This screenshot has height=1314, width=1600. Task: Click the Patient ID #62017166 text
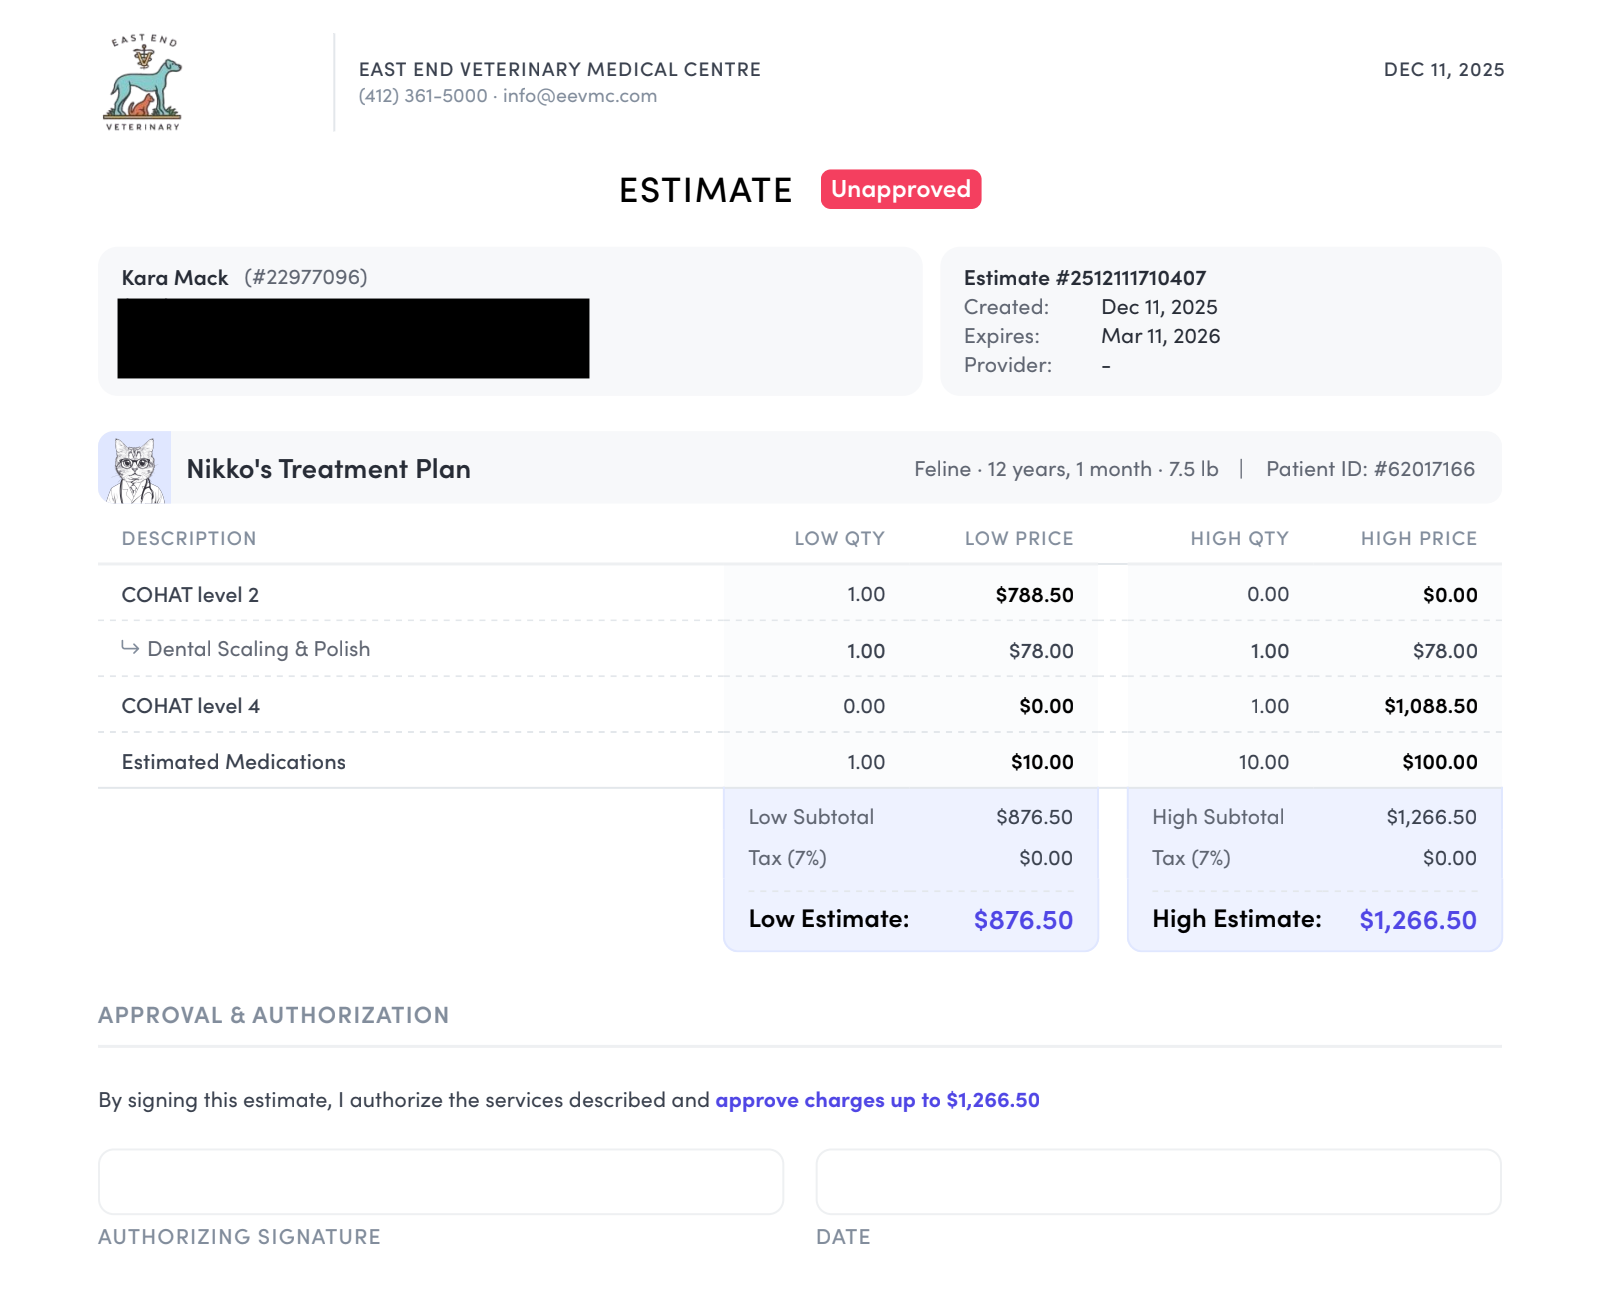pyautogui.click(x=1370, y=469)
